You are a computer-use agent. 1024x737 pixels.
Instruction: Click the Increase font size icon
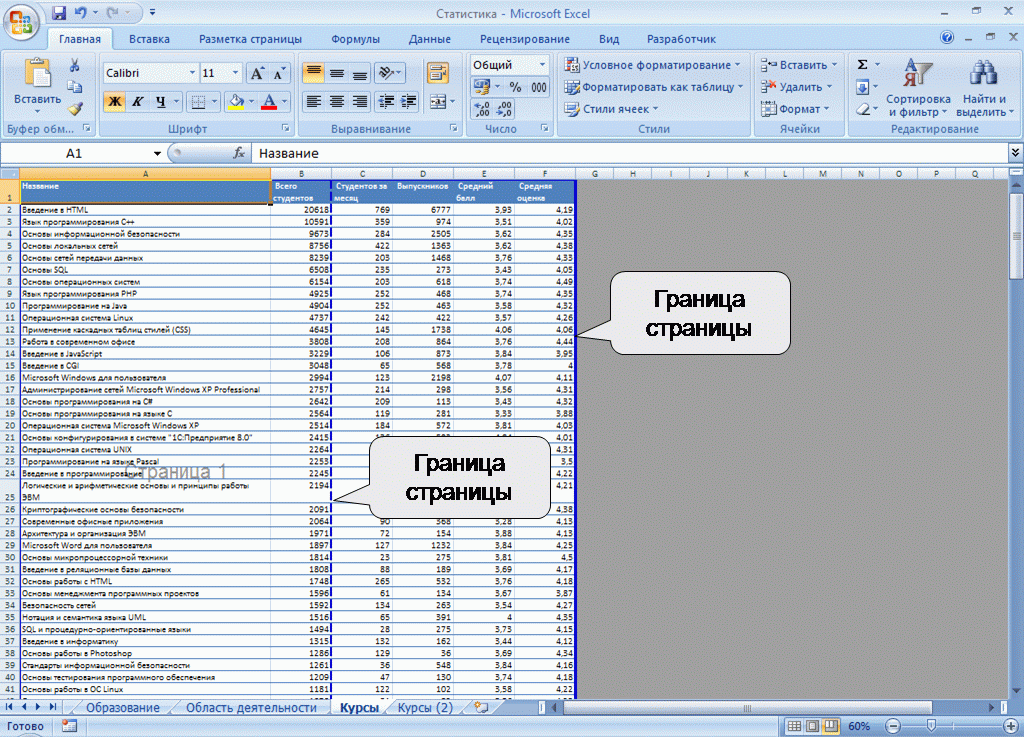pos(257,74)
